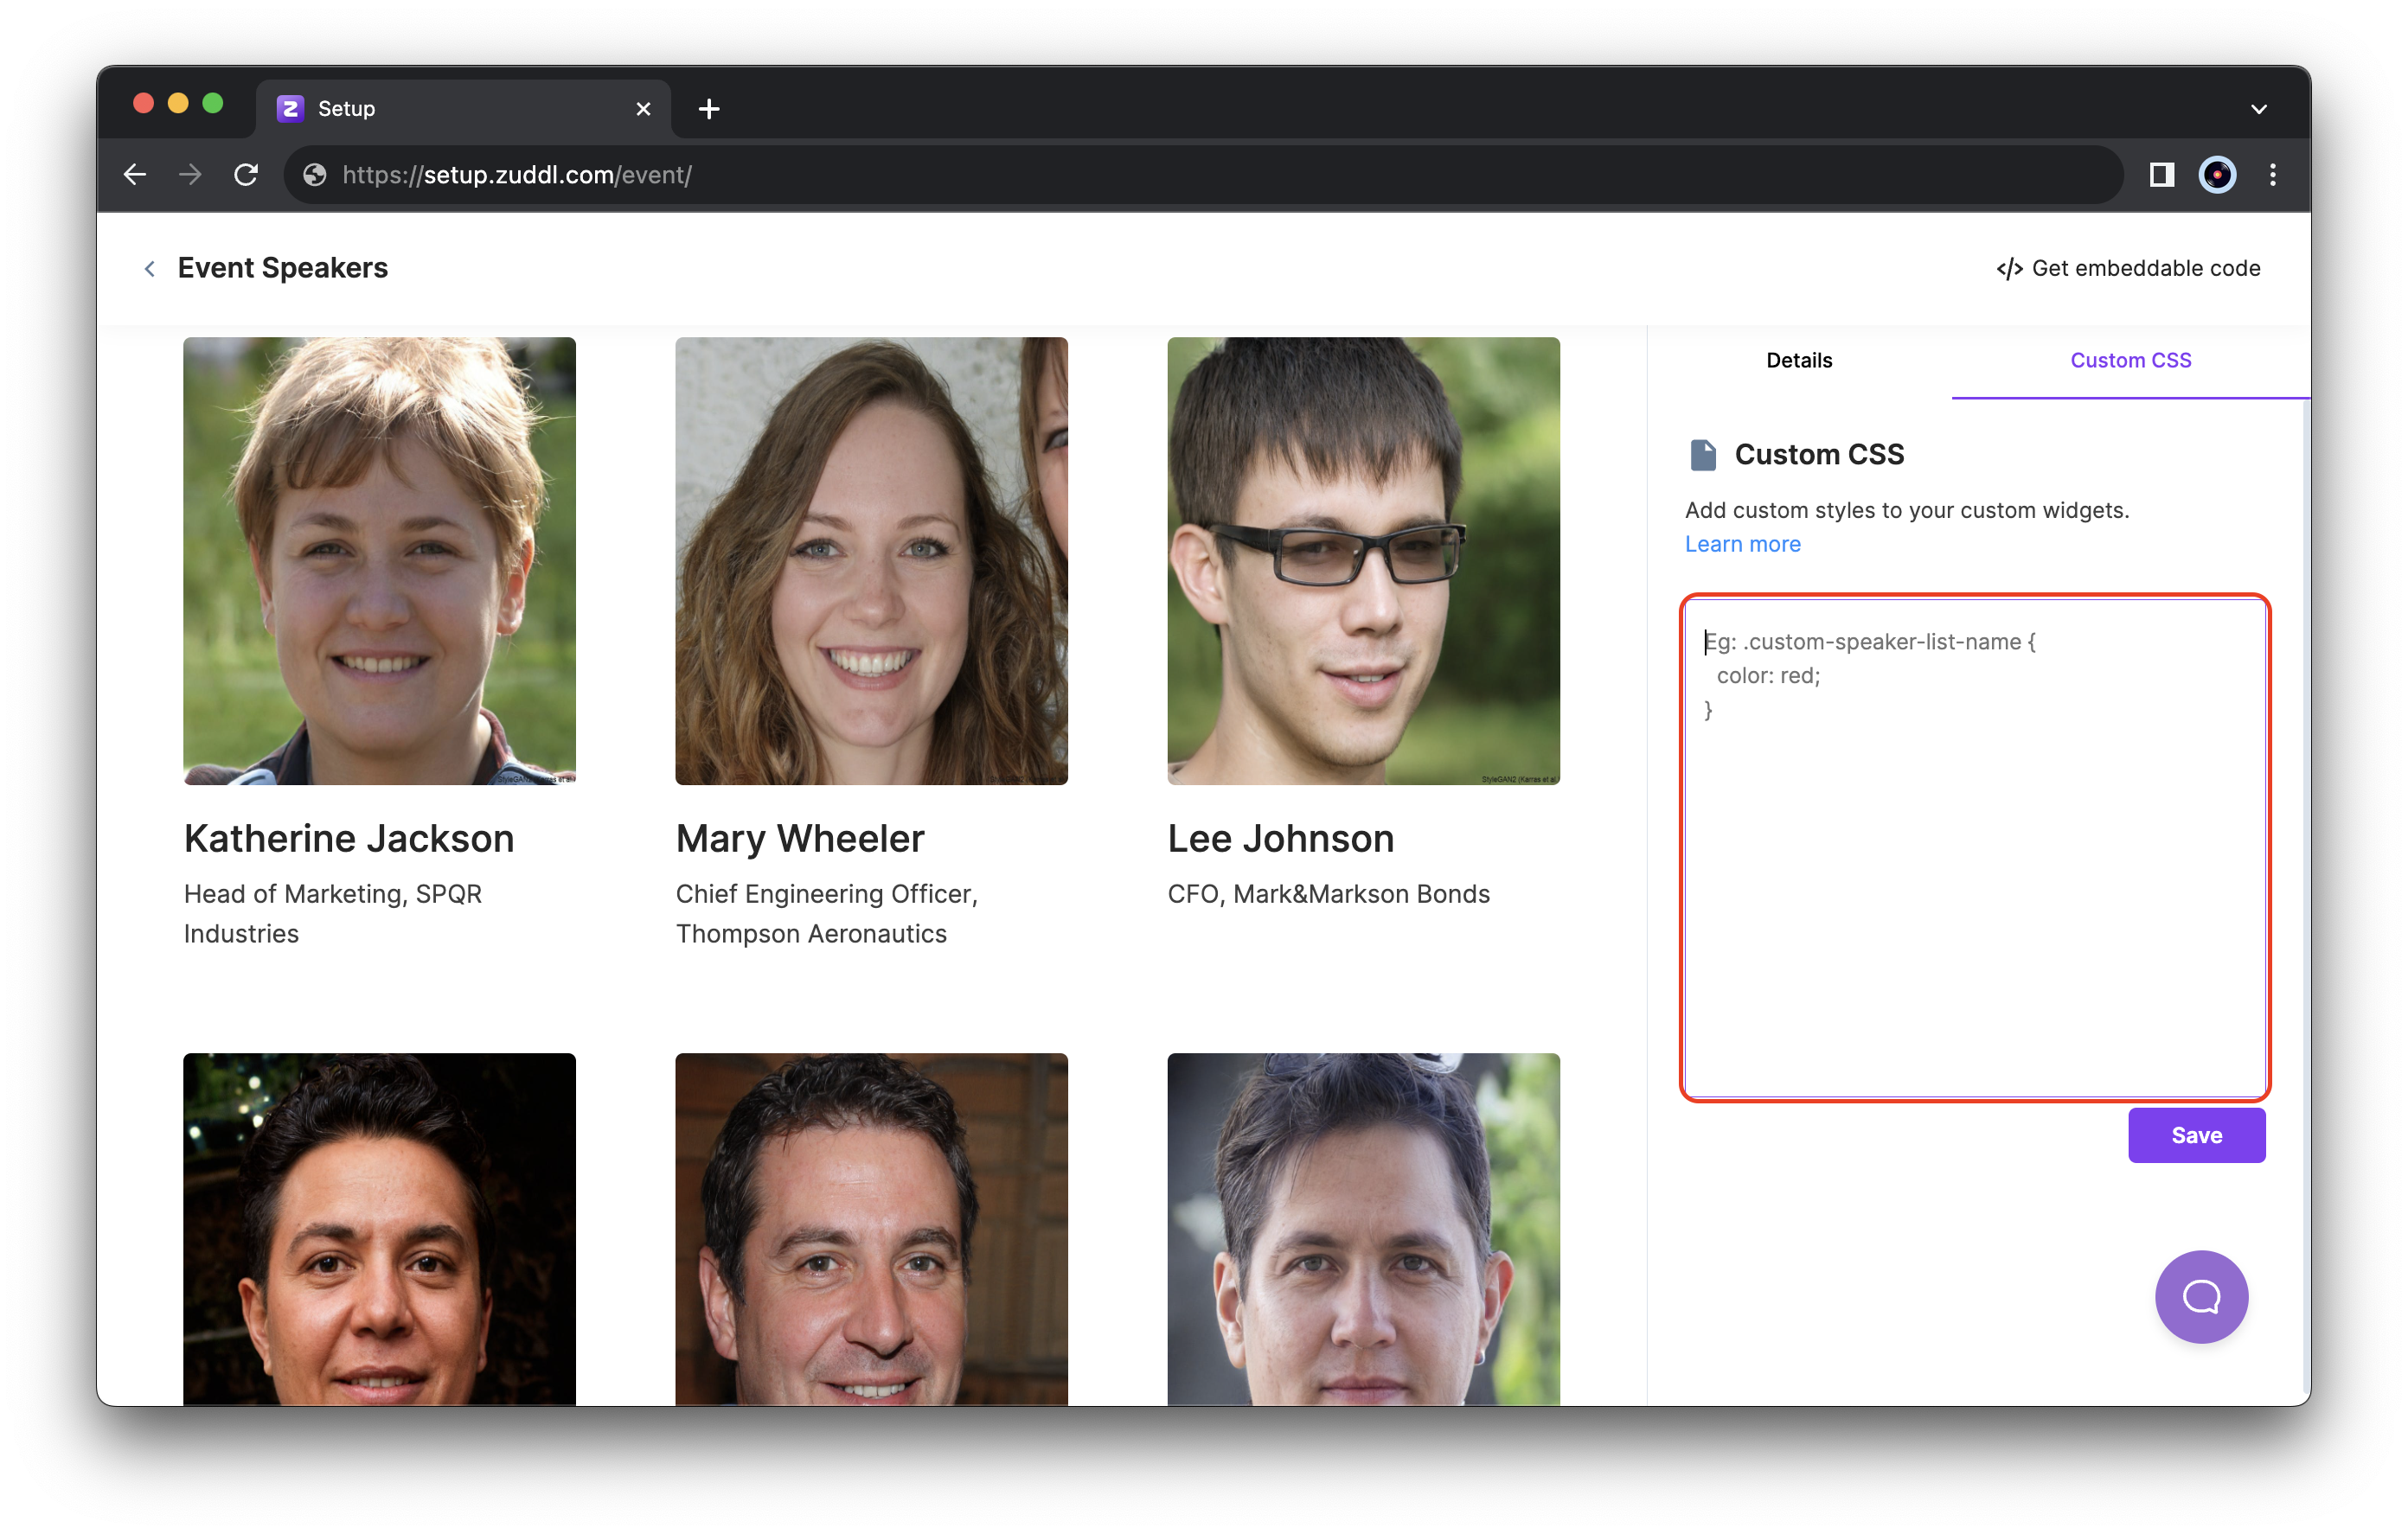This screenshot has width=2408, height=1534.
Task: Reload the page with refresh icon
Action: pos(246,175)
